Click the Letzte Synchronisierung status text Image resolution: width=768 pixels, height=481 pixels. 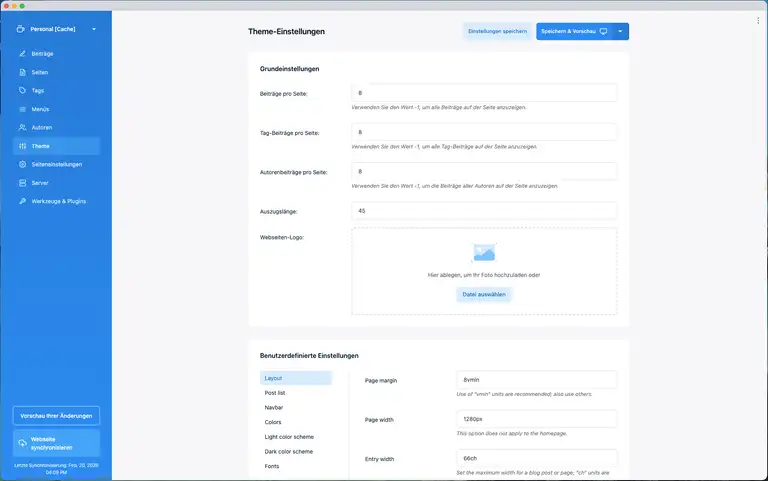(x=56, y=469)
